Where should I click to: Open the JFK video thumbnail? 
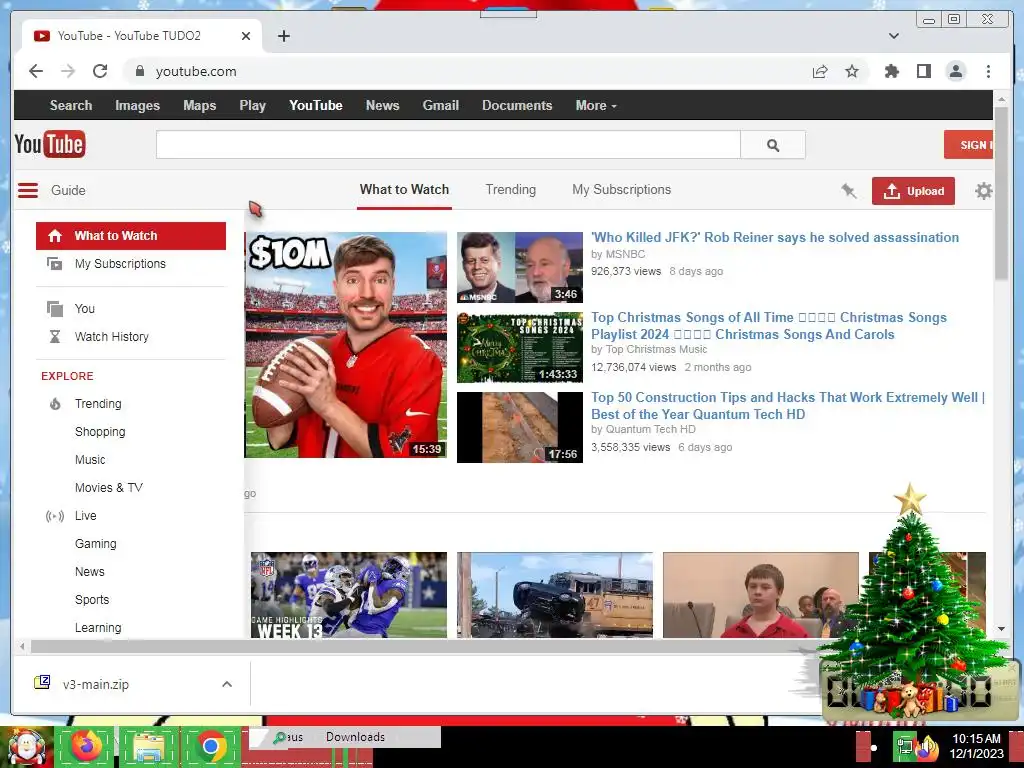click(520, 267)
